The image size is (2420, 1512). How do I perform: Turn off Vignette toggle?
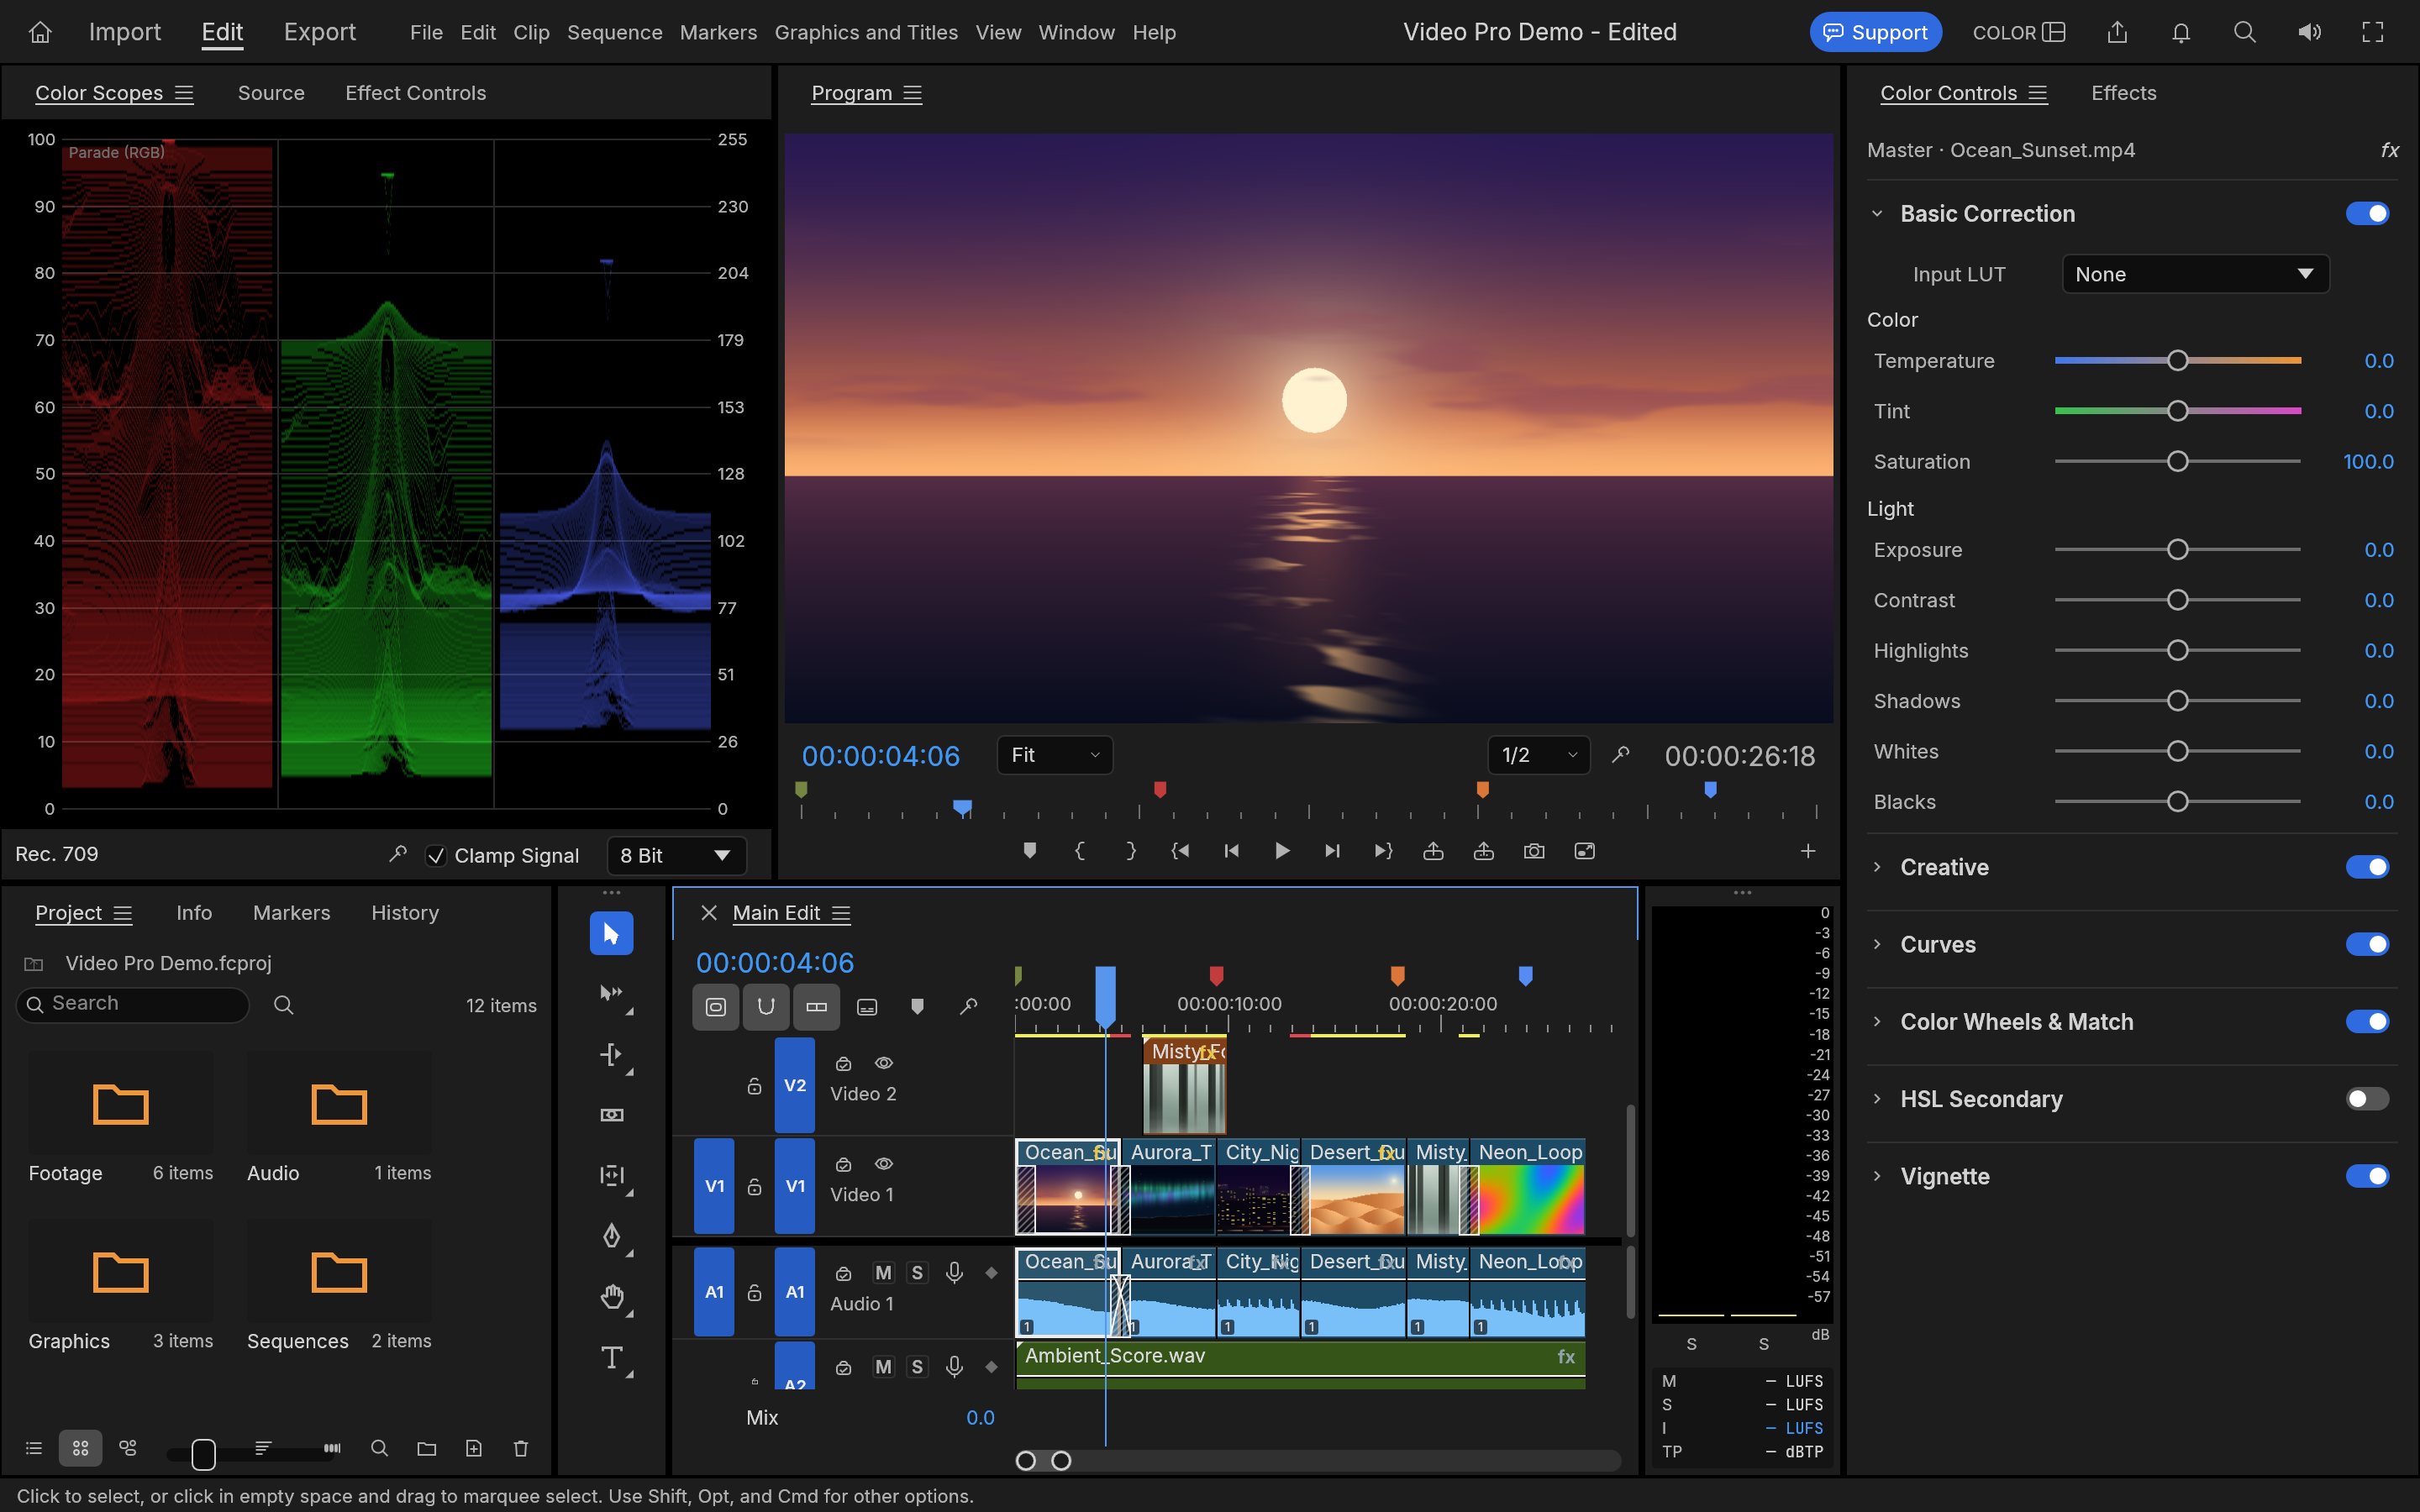[2367, 1176]
